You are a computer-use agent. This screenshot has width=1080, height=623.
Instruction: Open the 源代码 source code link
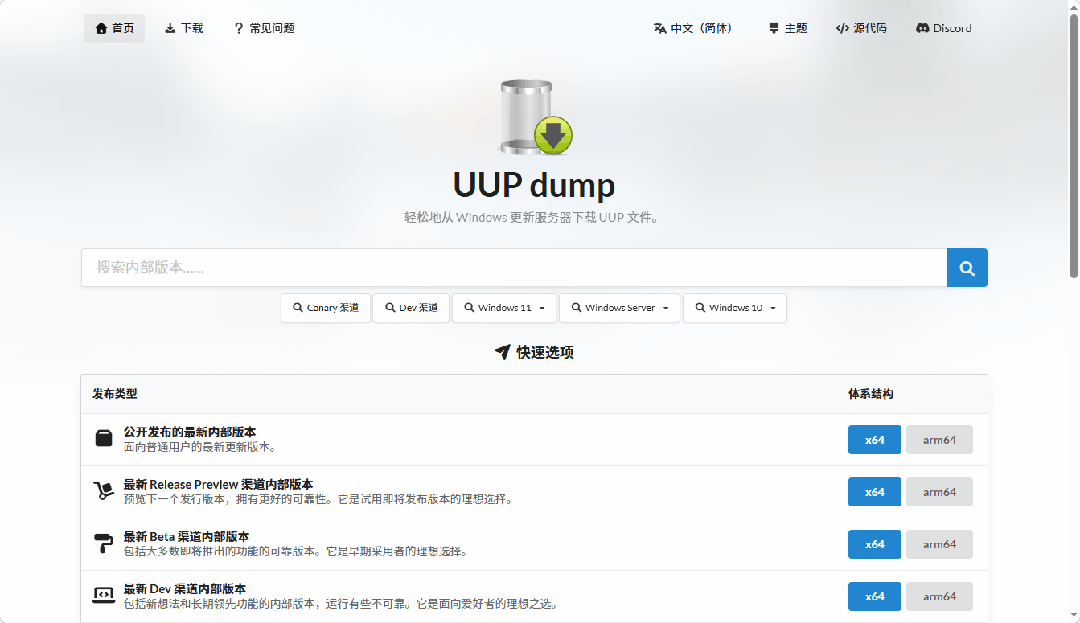pos(861,28)
